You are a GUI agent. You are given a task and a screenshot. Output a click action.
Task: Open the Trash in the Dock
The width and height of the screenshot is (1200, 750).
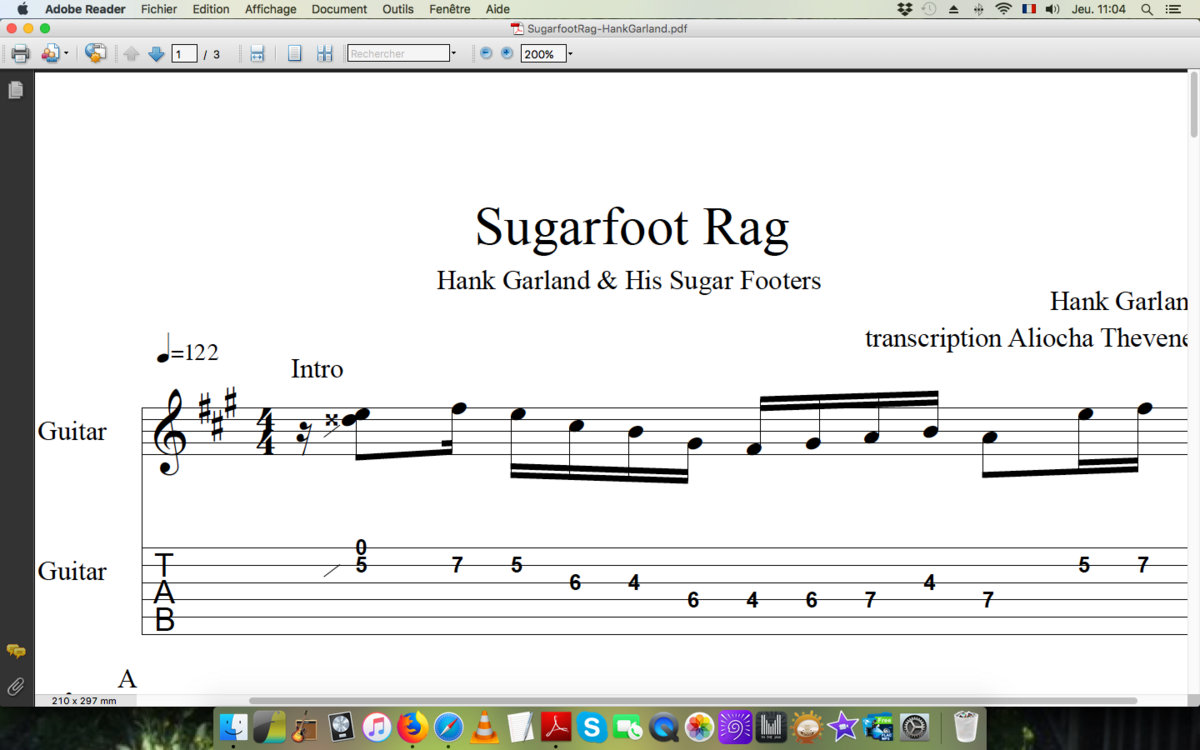point(965,726)
